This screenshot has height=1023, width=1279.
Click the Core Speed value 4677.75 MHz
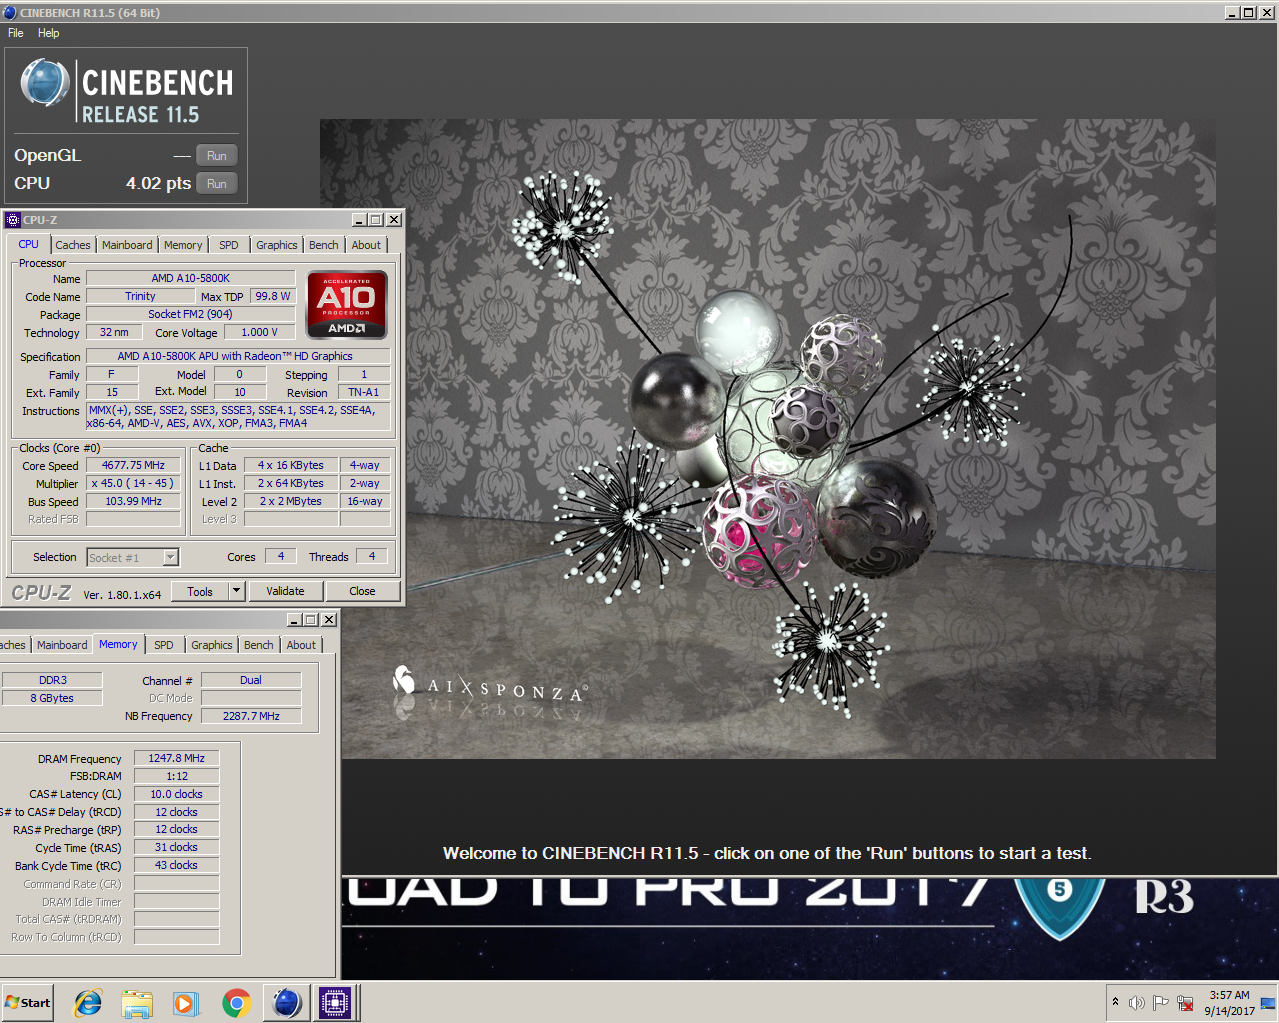pos(133,465)
